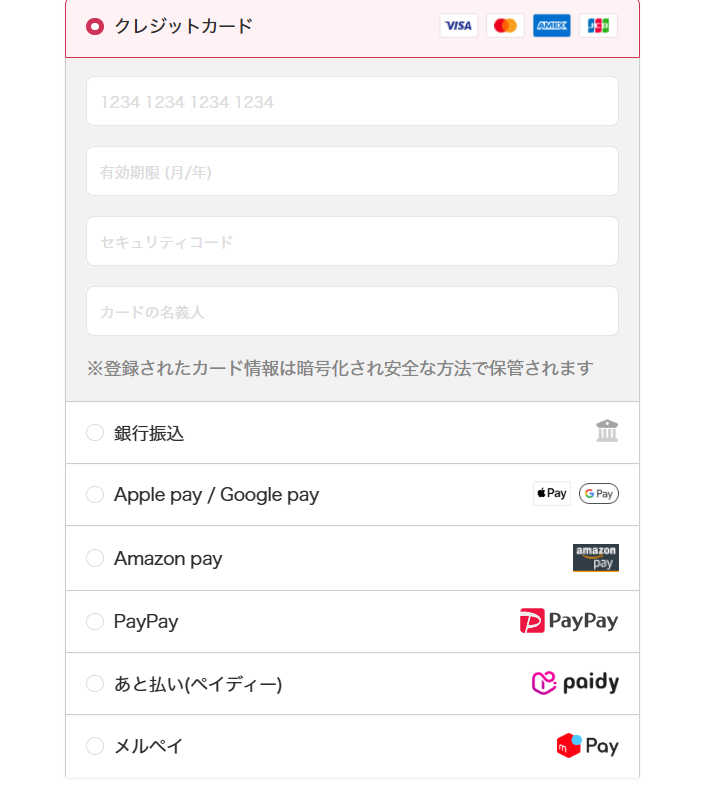Viewport: 723px width, 793px height.
Task: Click the AMEX card logo
Action: pos(551,26)
